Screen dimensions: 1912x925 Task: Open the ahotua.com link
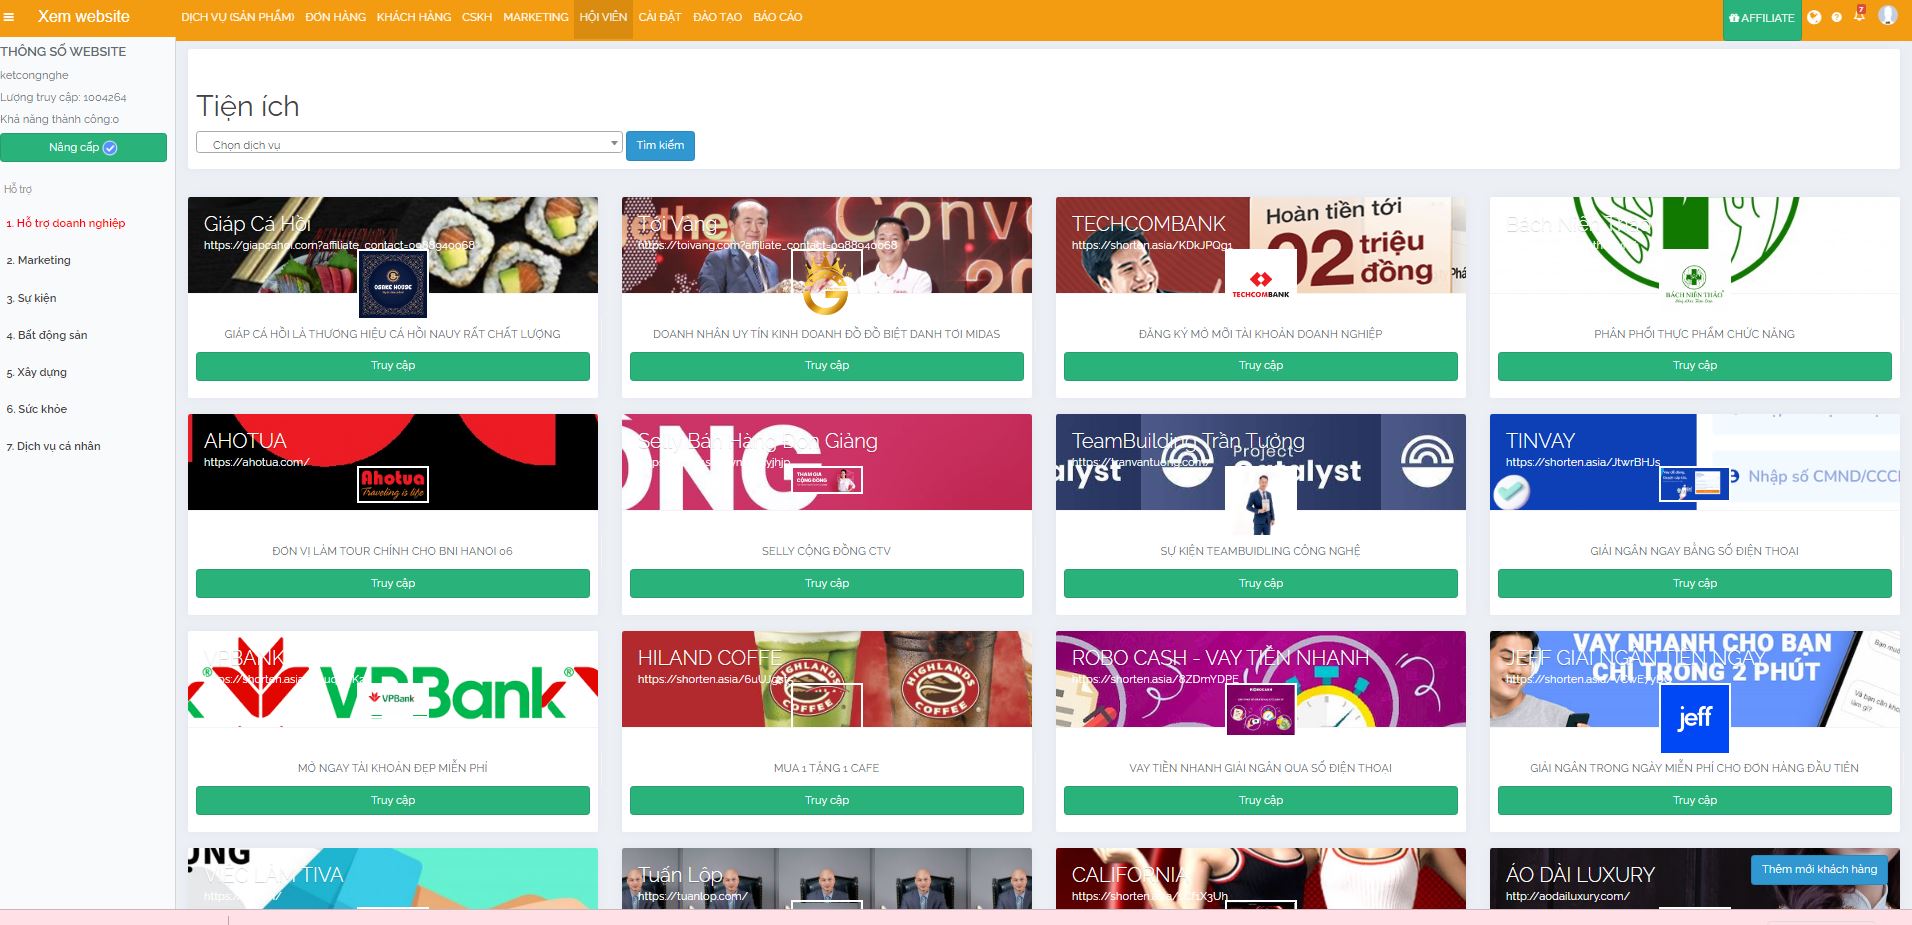pos(257,462)
